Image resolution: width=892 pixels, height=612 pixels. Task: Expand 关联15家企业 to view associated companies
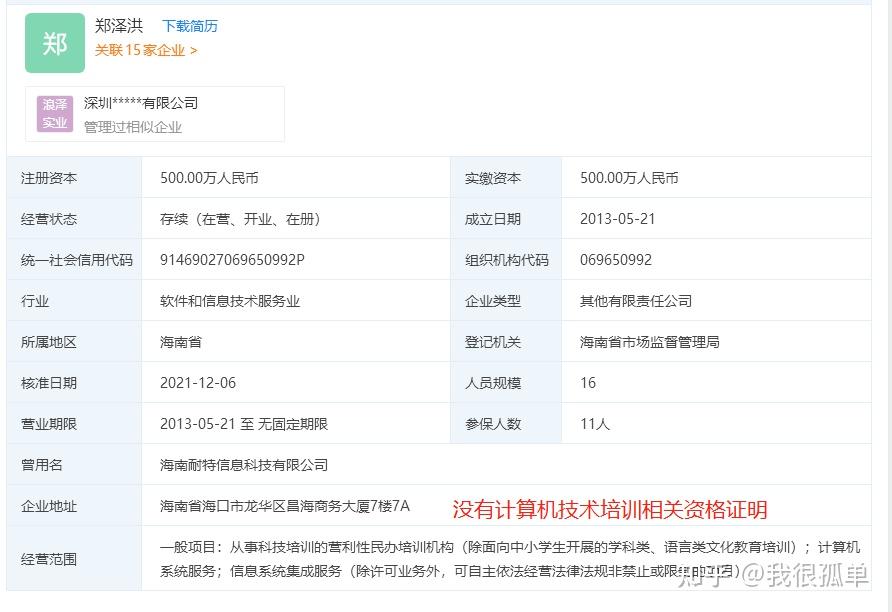click(142, 50)
